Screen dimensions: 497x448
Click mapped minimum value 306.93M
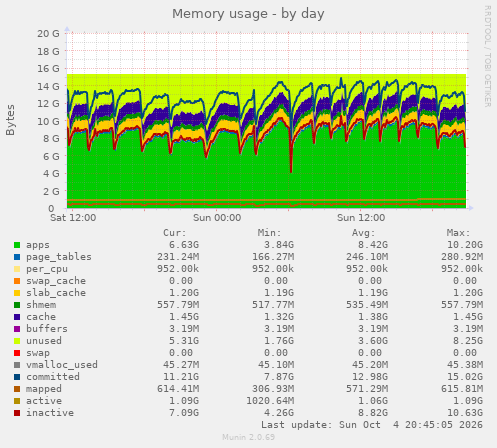click(273, 389)
